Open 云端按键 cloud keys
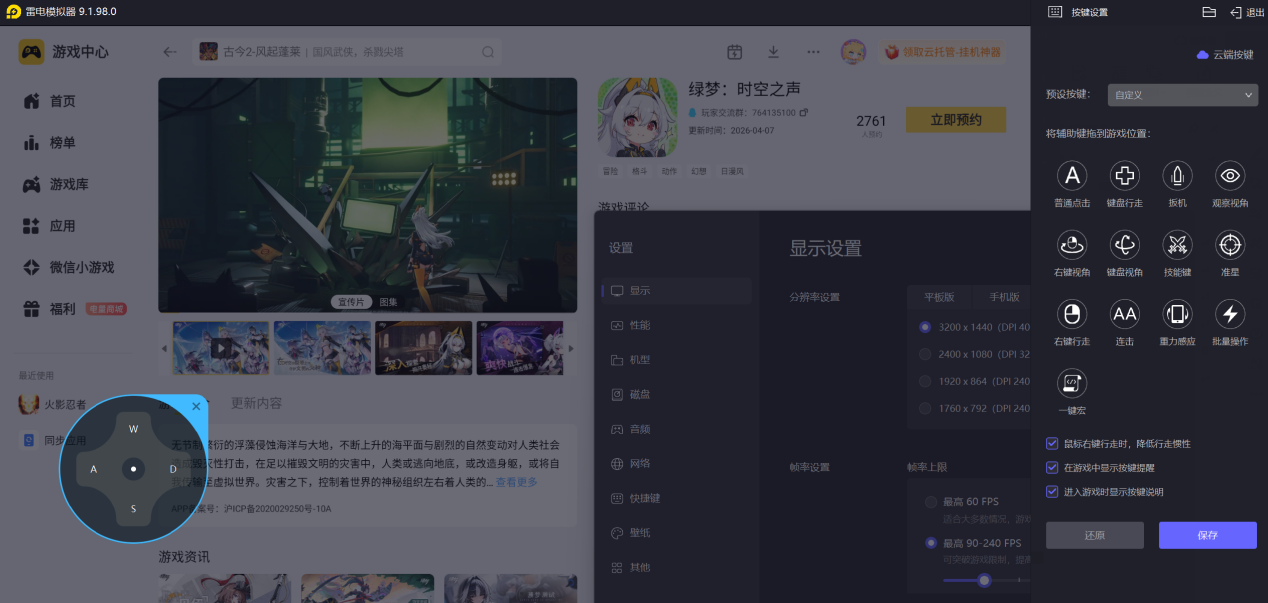1268x603 pixels. pos(1225,55)
